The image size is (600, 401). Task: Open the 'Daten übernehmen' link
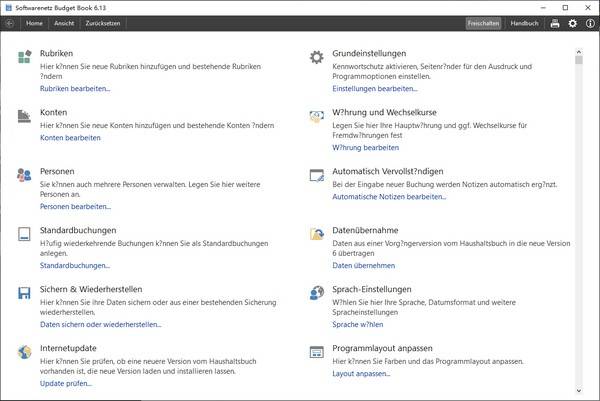363,266
